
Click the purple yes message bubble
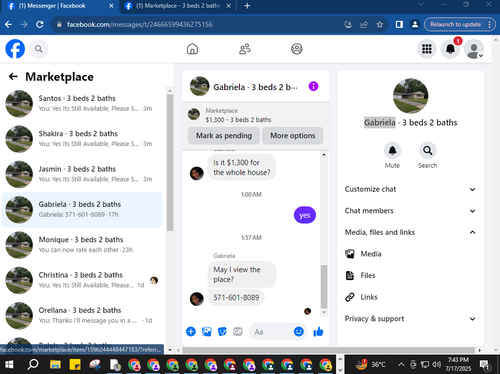[305, 215]
